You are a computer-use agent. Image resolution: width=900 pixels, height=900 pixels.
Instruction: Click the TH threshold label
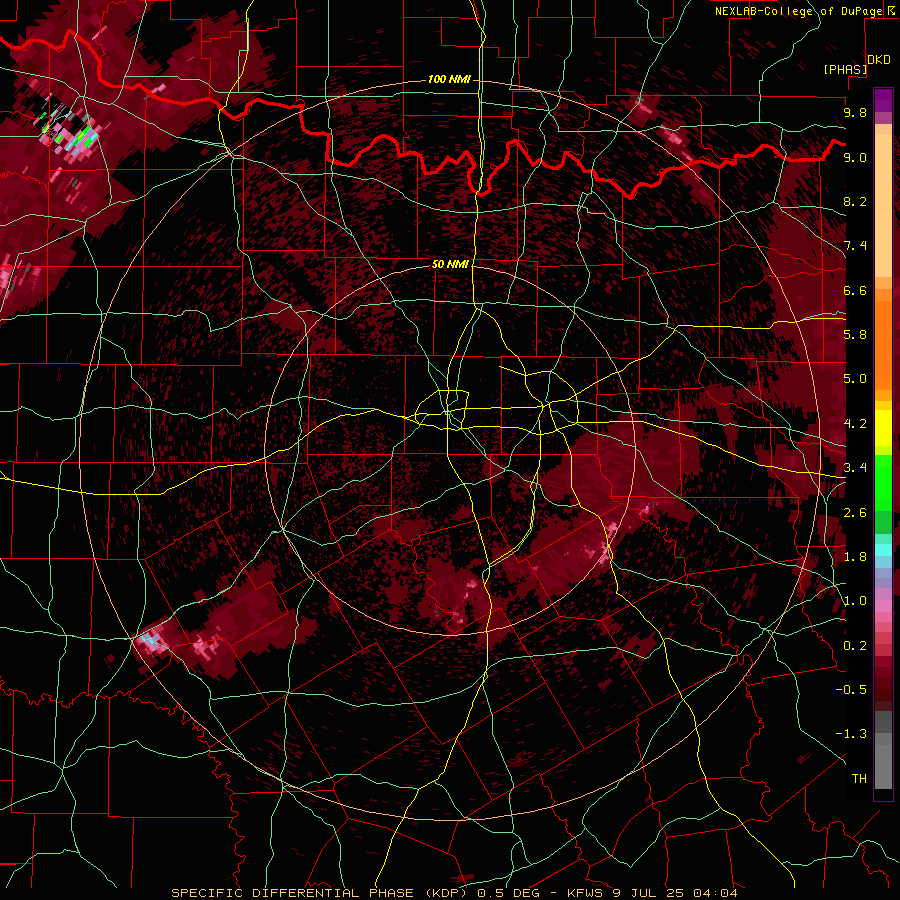(859, 779)
